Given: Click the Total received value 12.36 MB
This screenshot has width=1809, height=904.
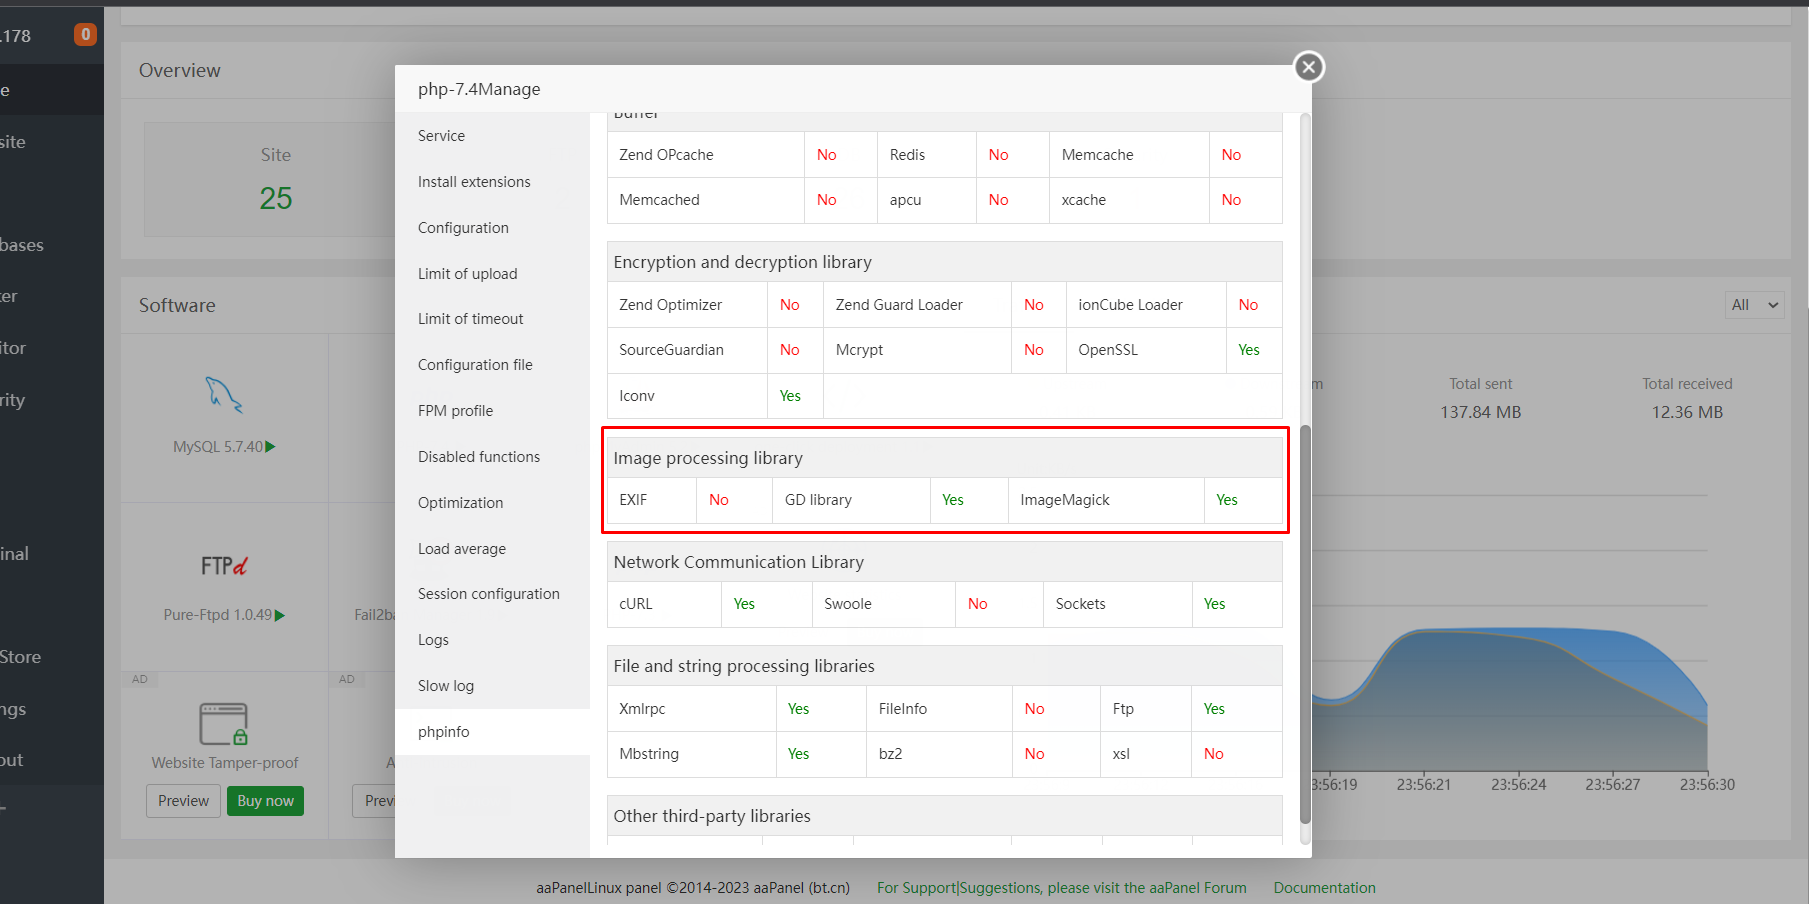Looking at the screenshot, I should point(1687,412).
